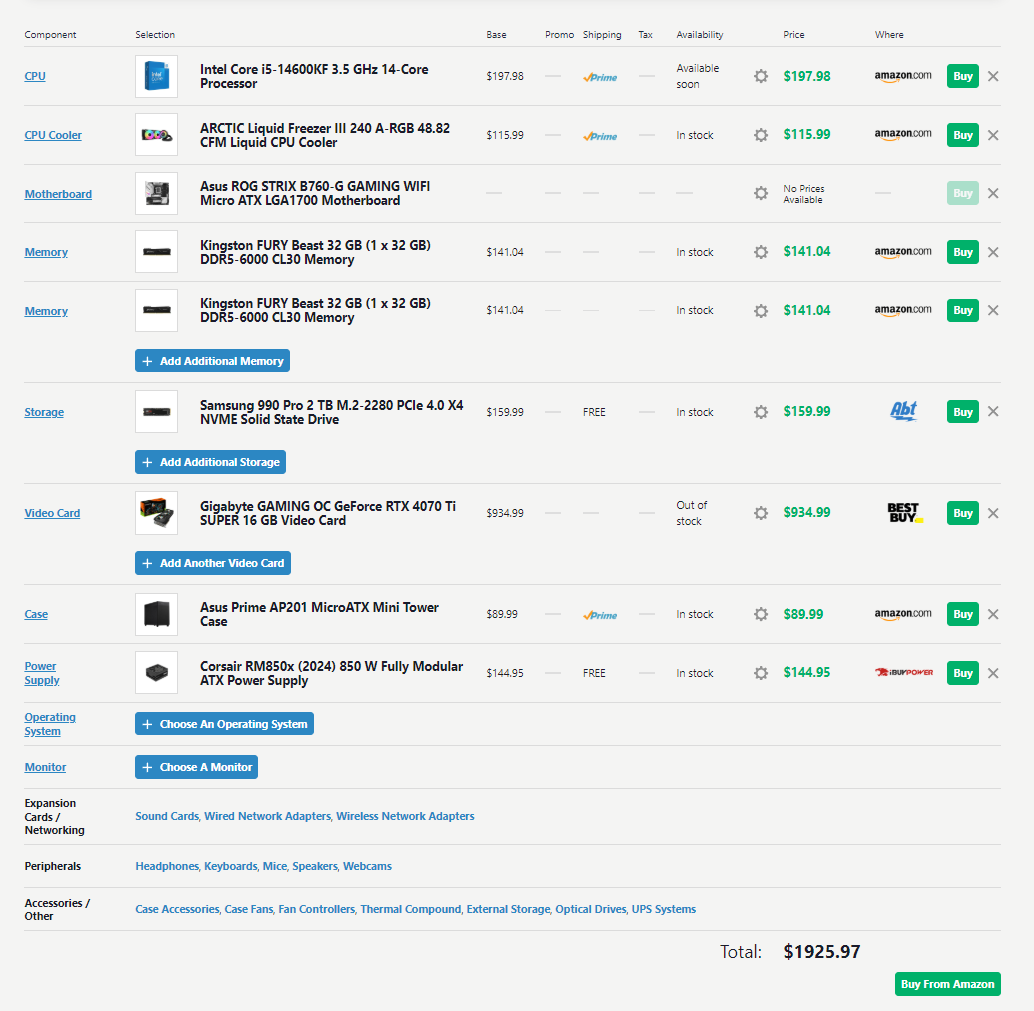Open the Headphones peripherals link
Viewport: 1034px width, 1011px height.
167,866
